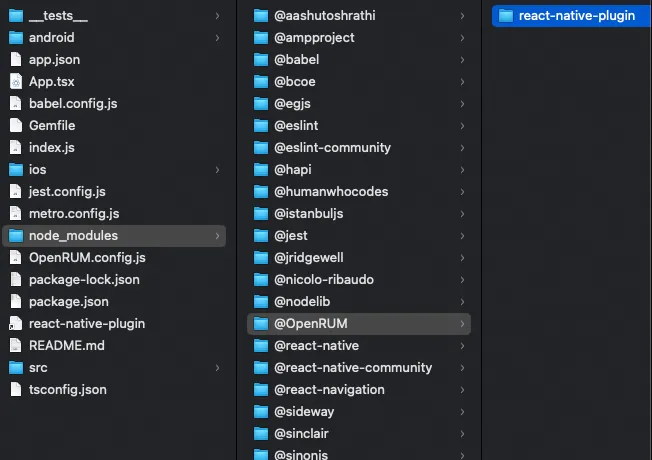This screenshot has width=652, height=460.
Task: Select the @nodelib folder name
Action: 302,302
